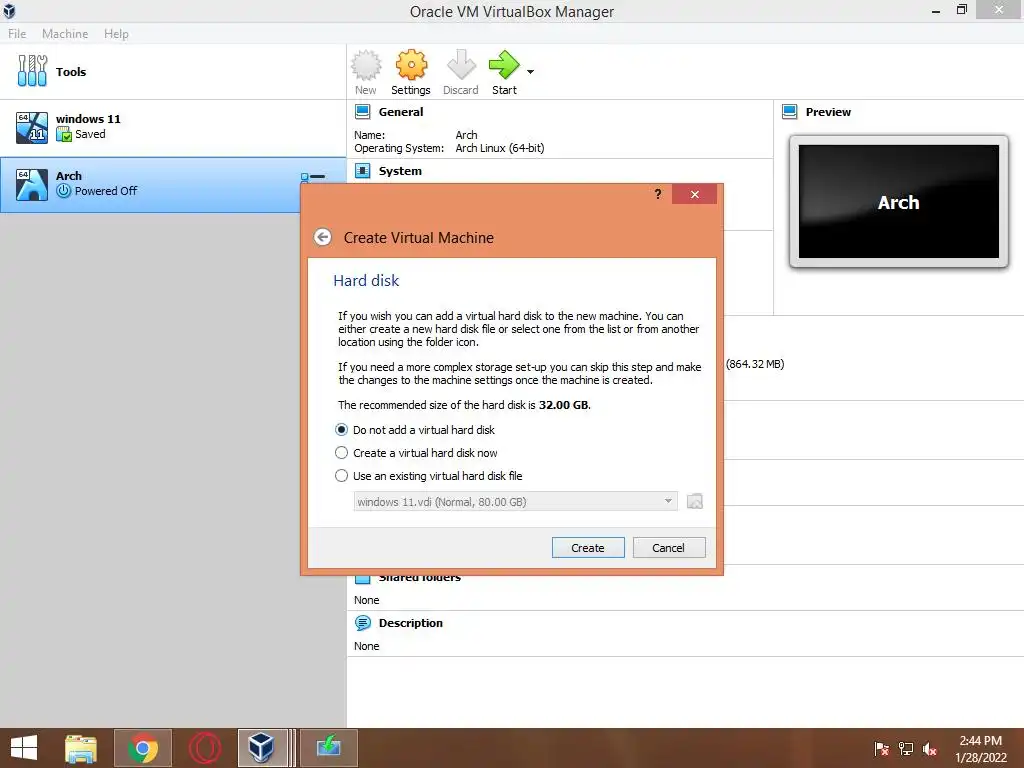This screenshot has height=768, width=1024.
Task: Click the choose disk file folder icon
Action: click(x=695, y=502)
